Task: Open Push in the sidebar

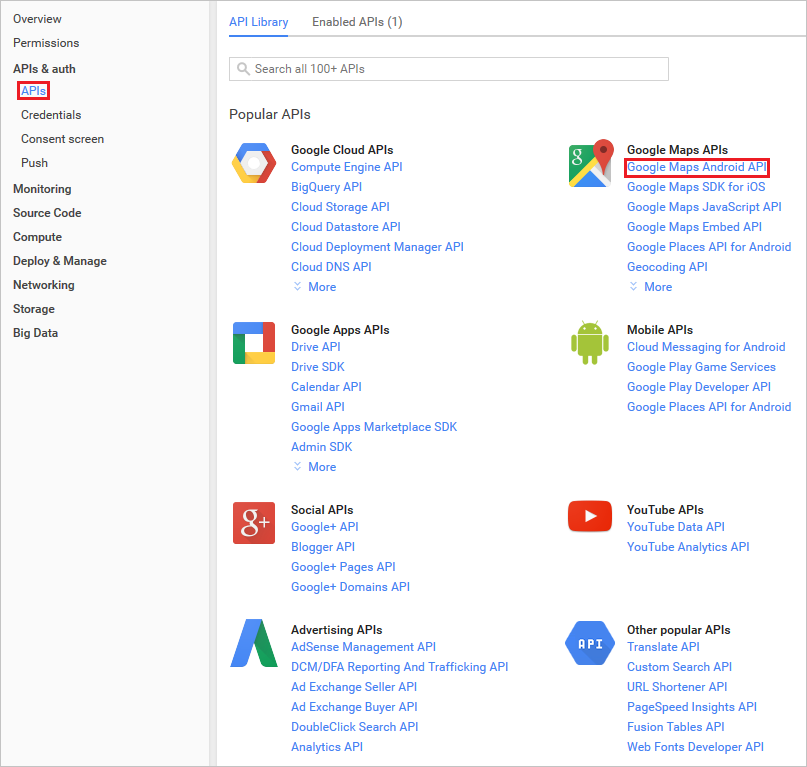Action: 34,163
